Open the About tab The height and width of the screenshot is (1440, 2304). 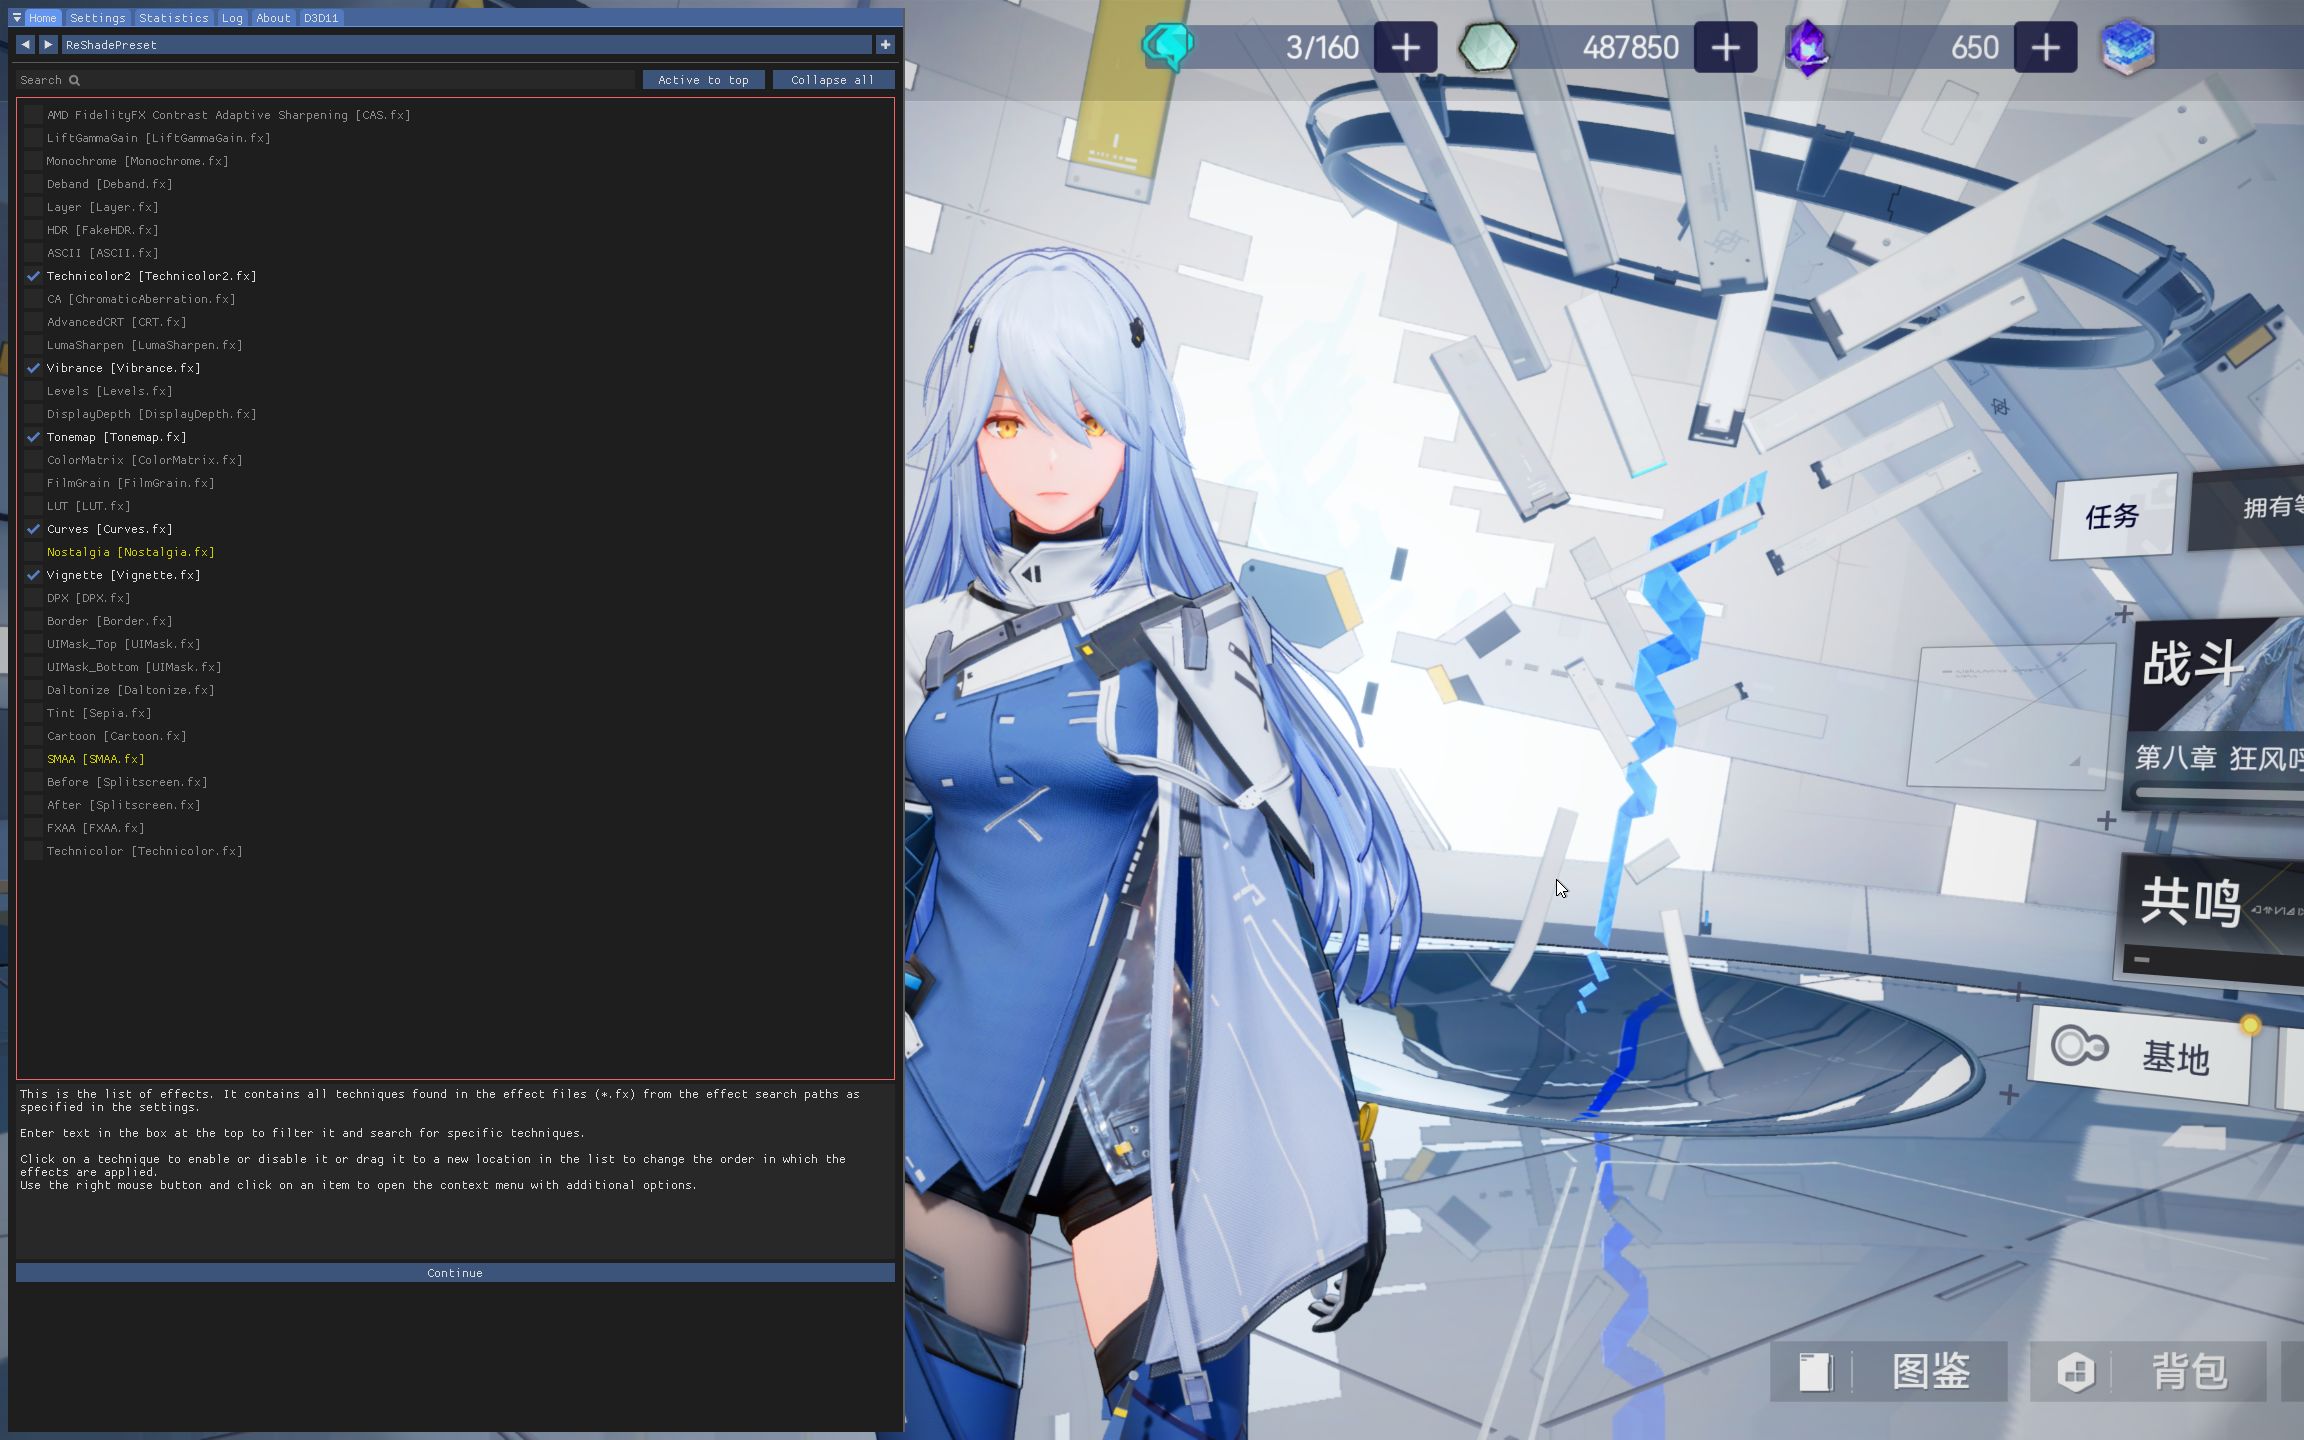273,18
